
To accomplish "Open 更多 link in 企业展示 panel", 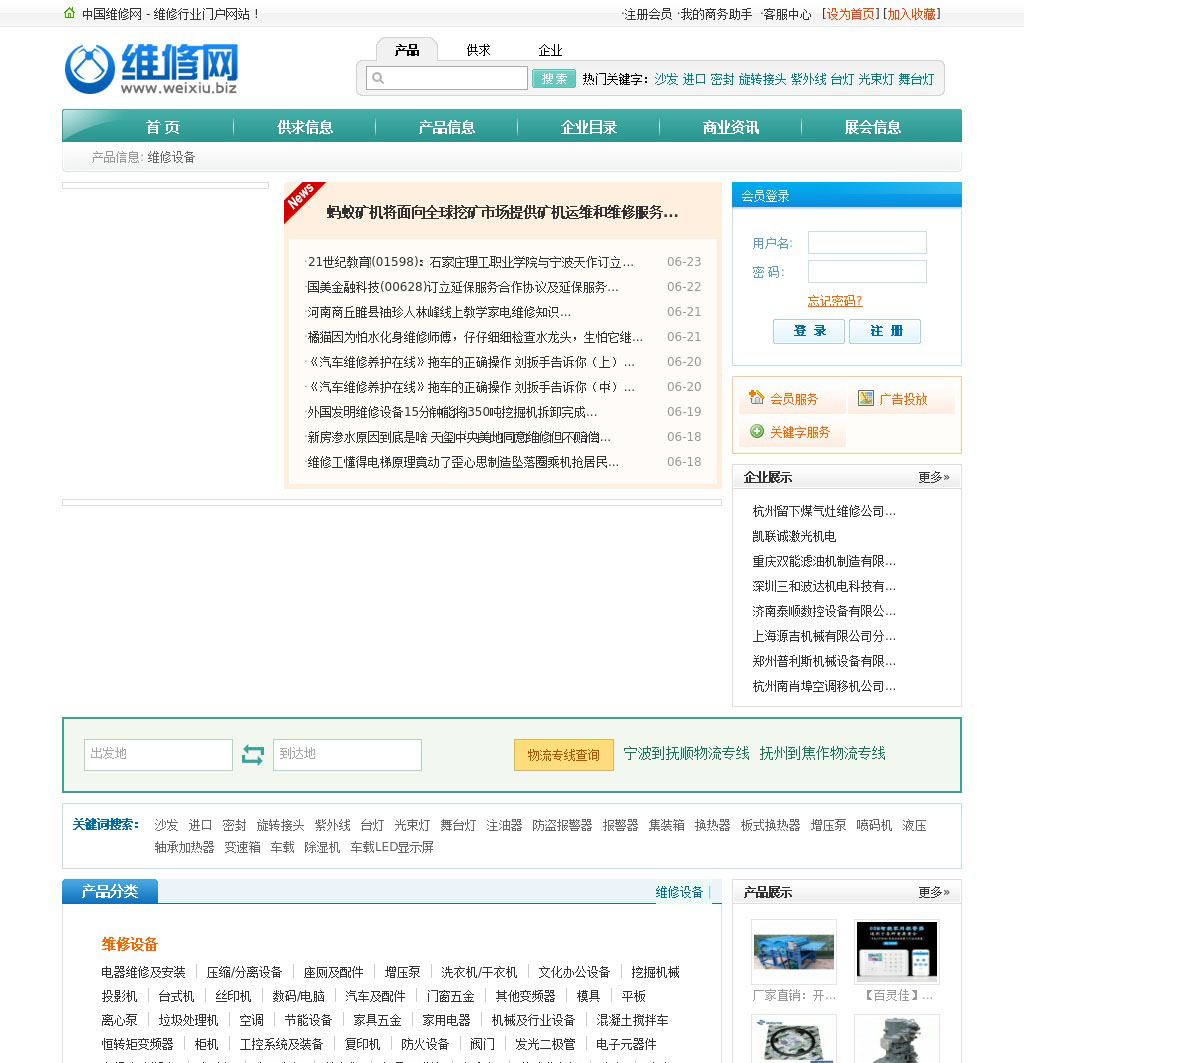I will click(934, 477).
